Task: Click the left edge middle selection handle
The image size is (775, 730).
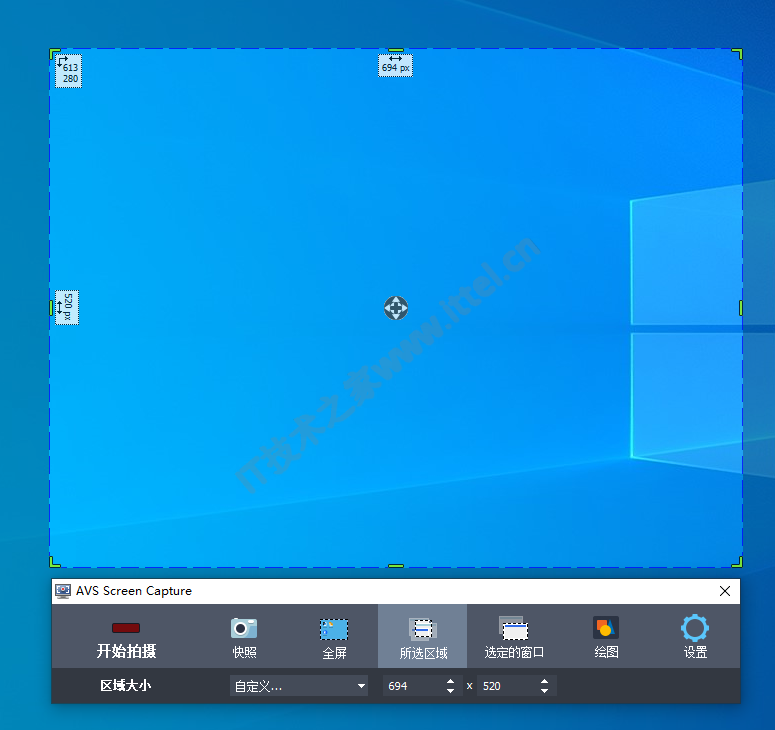Action: coord(51,308)
